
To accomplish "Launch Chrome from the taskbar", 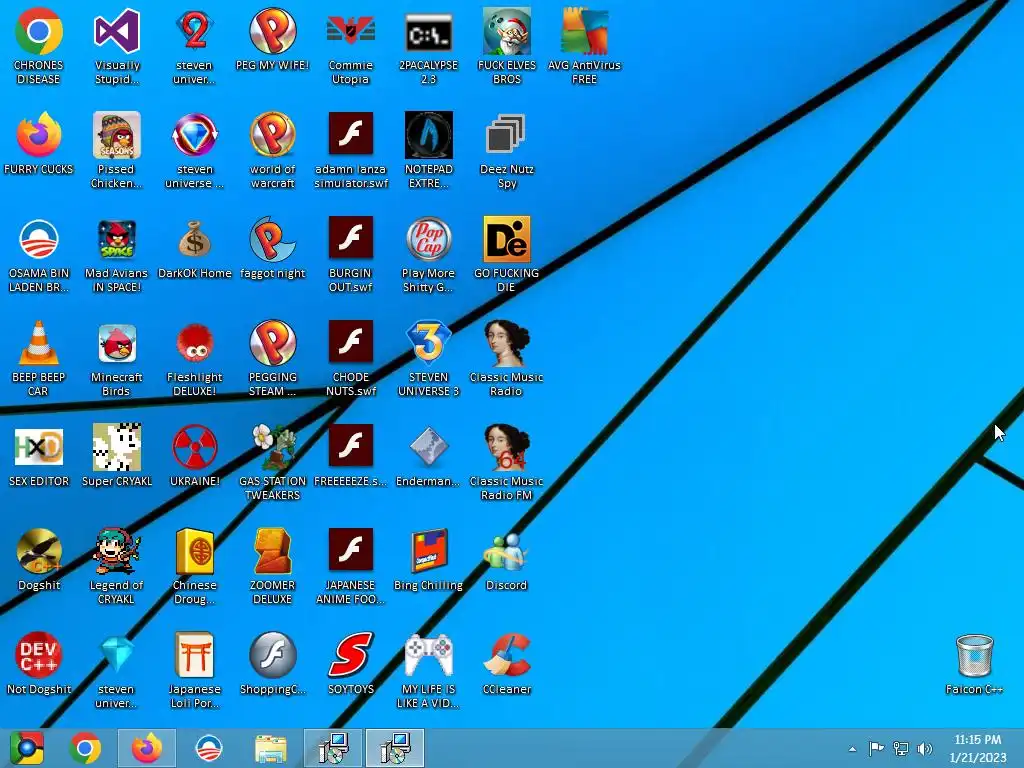I will pyautogui.click(x=86, y=748).
